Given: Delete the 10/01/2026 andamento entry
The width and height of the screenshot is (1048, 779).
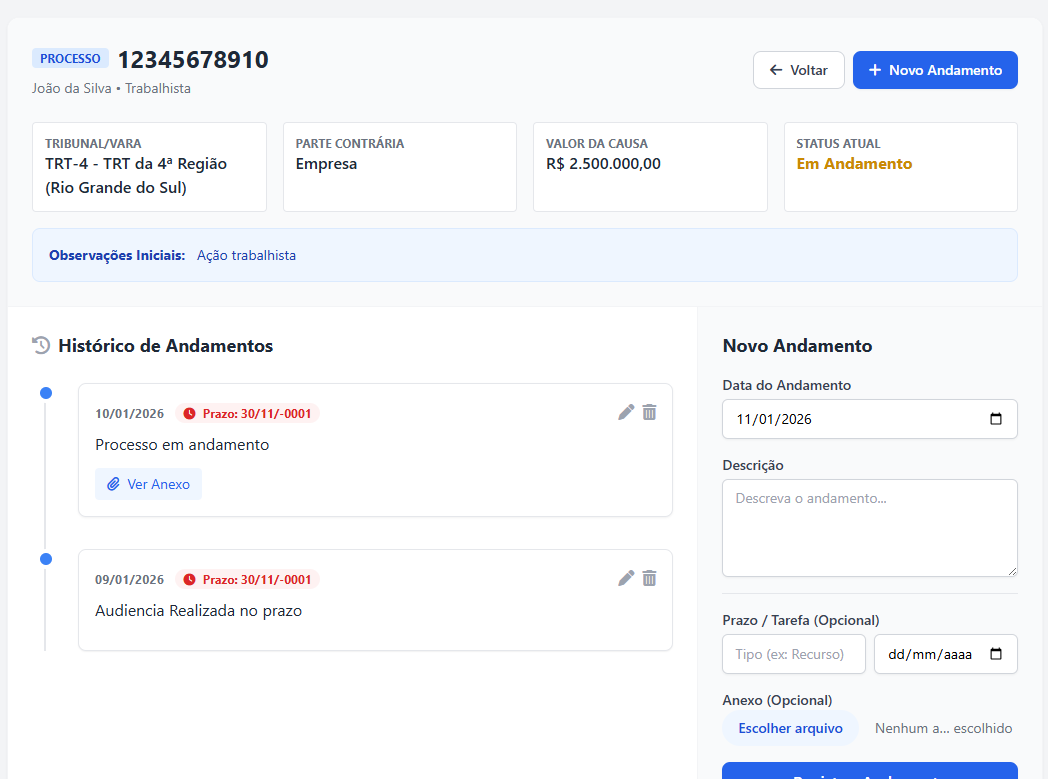Looking at the screenshot, I should coord(649,412).
